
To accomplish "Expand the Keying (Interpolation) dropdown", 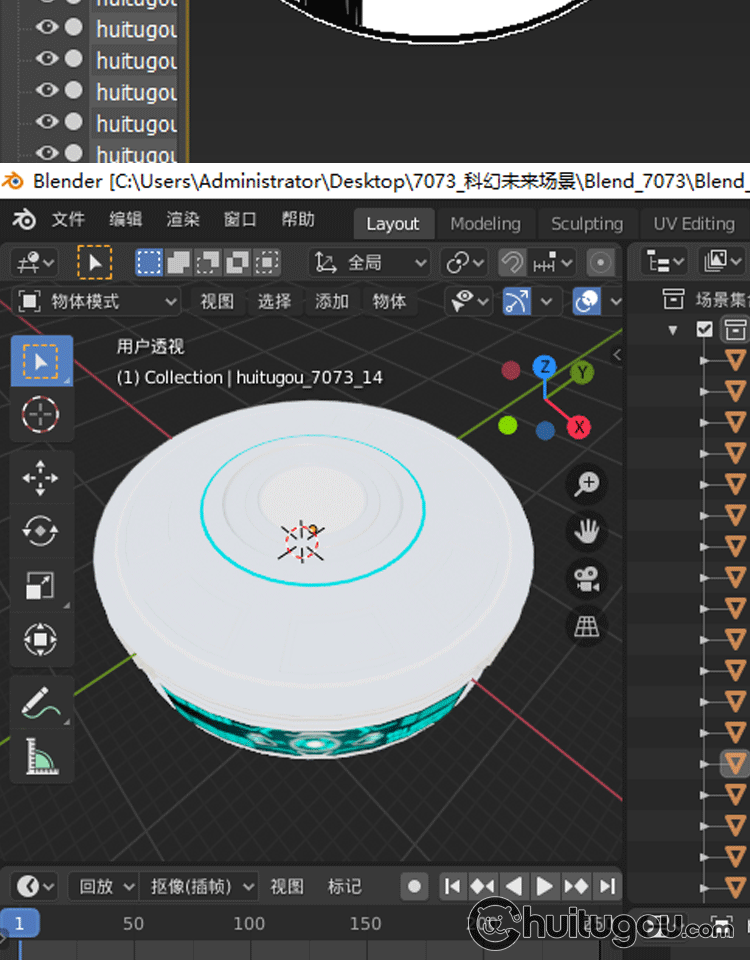I will pyautogui.click(x=201, y=886).
